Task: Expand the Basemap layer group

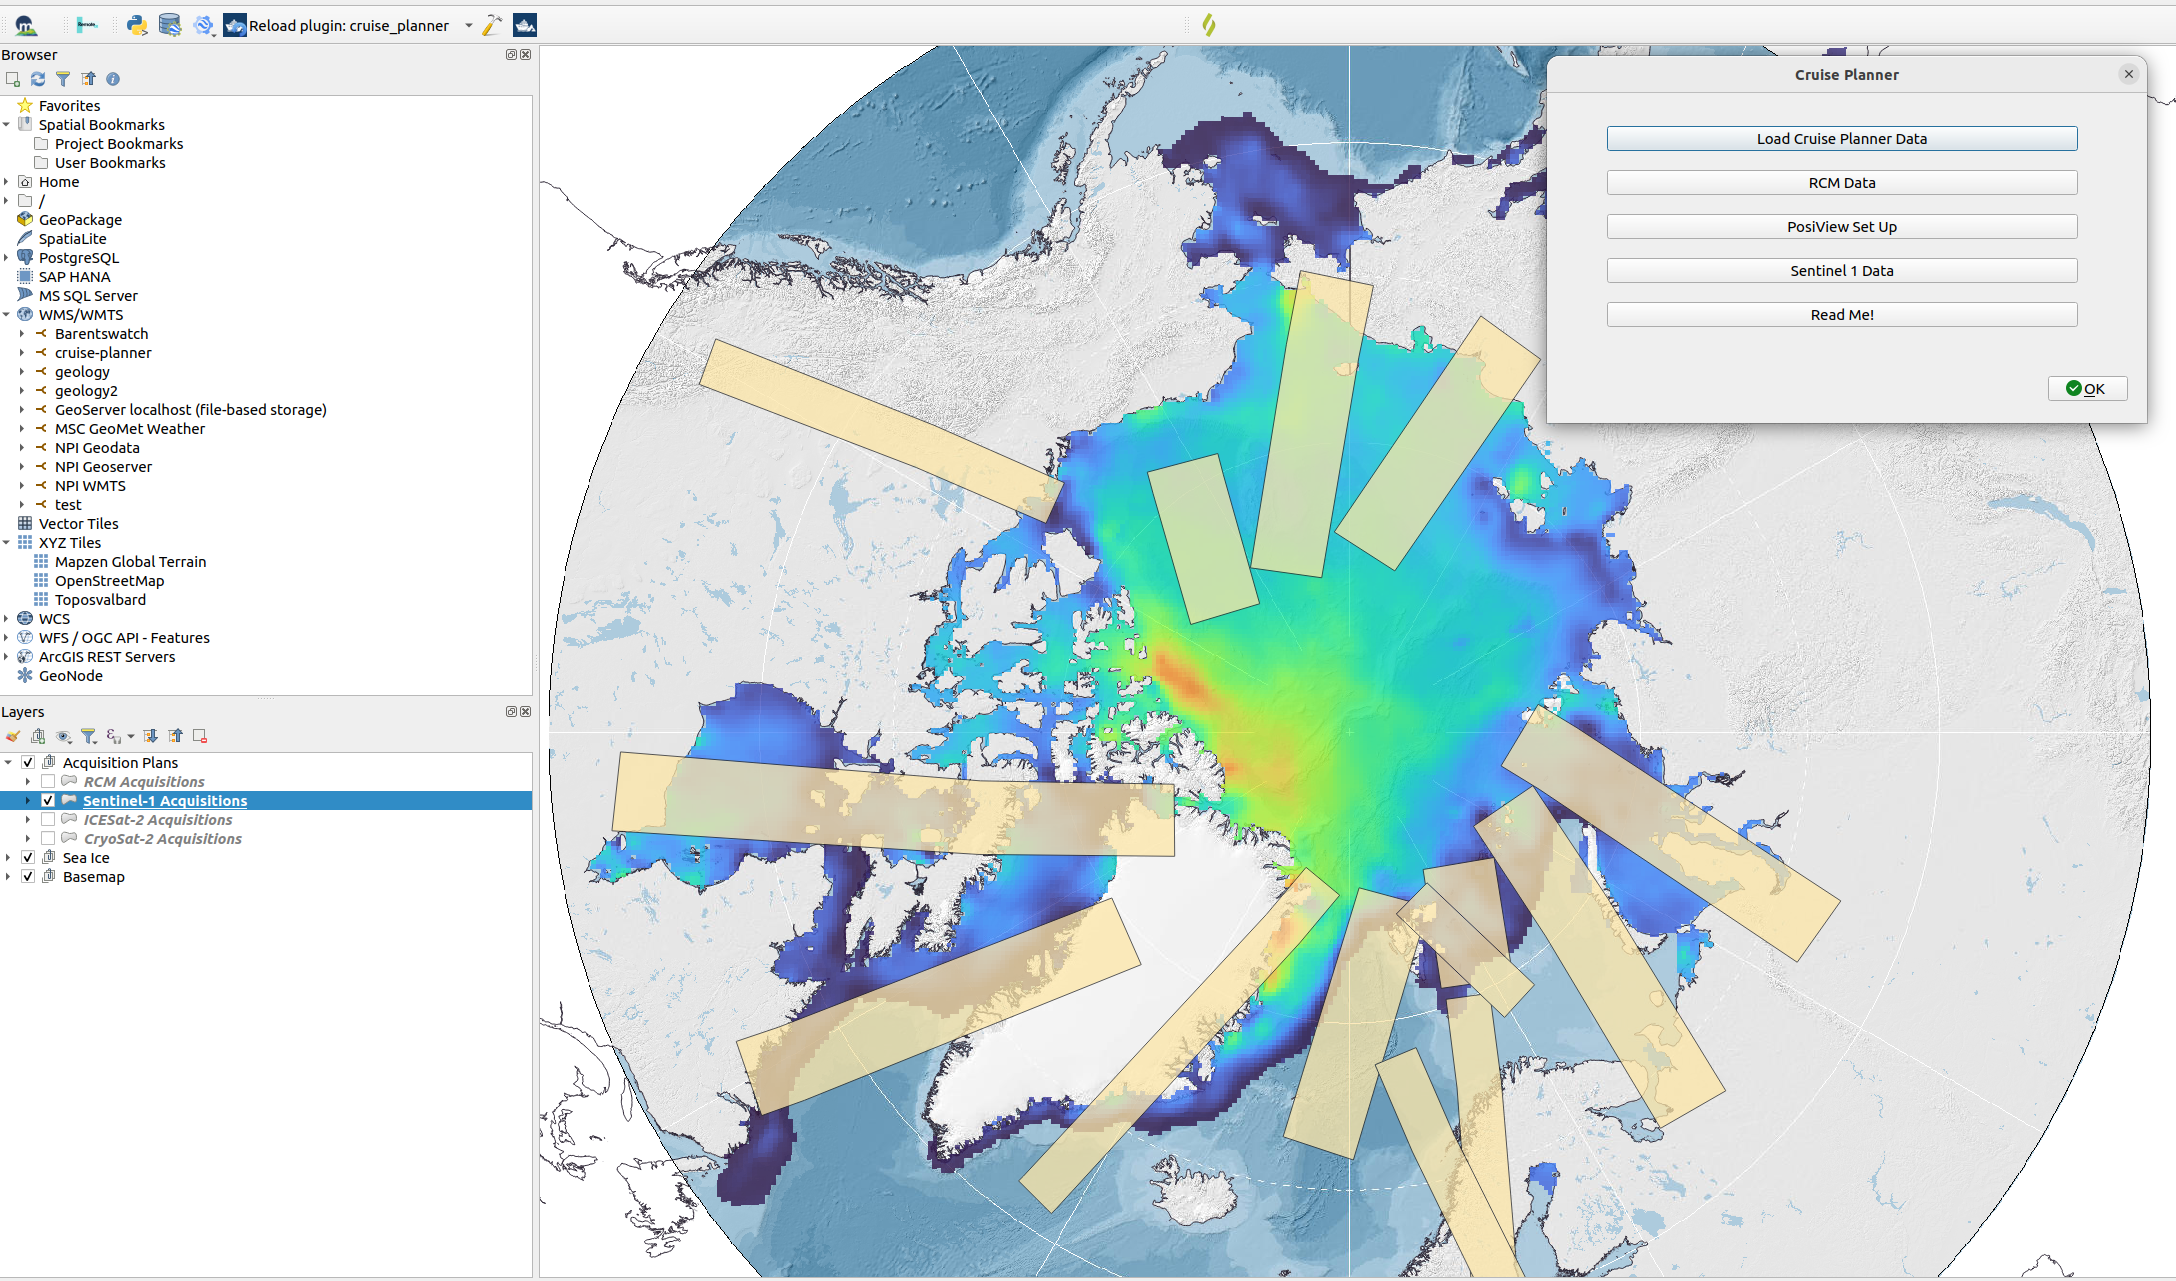Action: (8, 877)
